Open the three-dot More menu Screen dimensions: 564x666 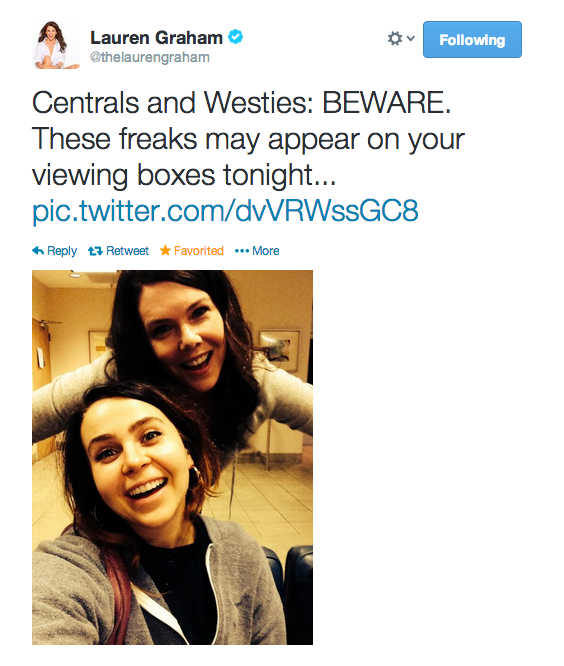242,251
